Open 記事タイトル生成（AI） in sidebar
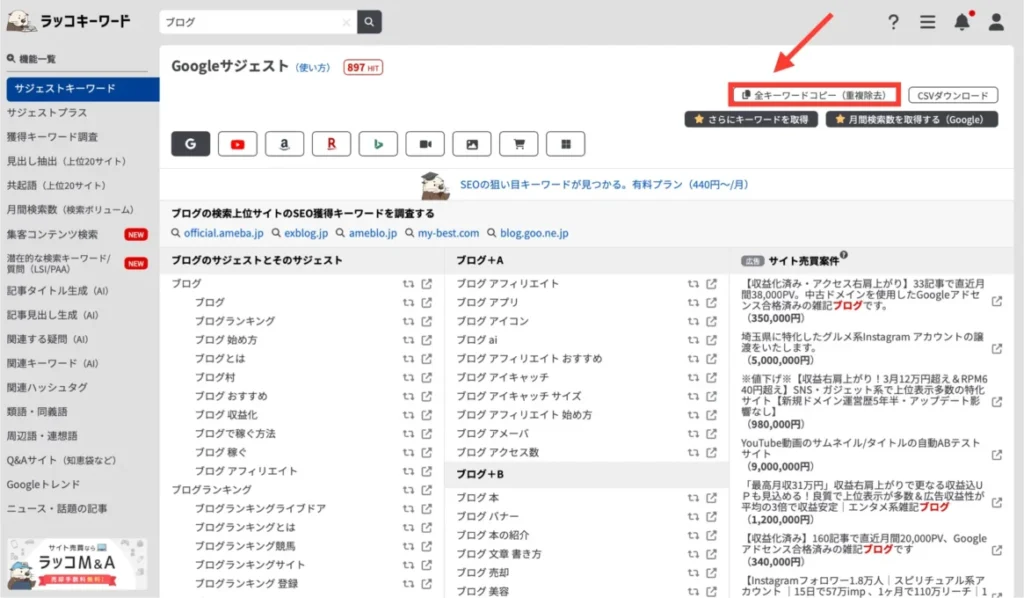This screenshot has width=1024, height=598. (x=57, y=291)
